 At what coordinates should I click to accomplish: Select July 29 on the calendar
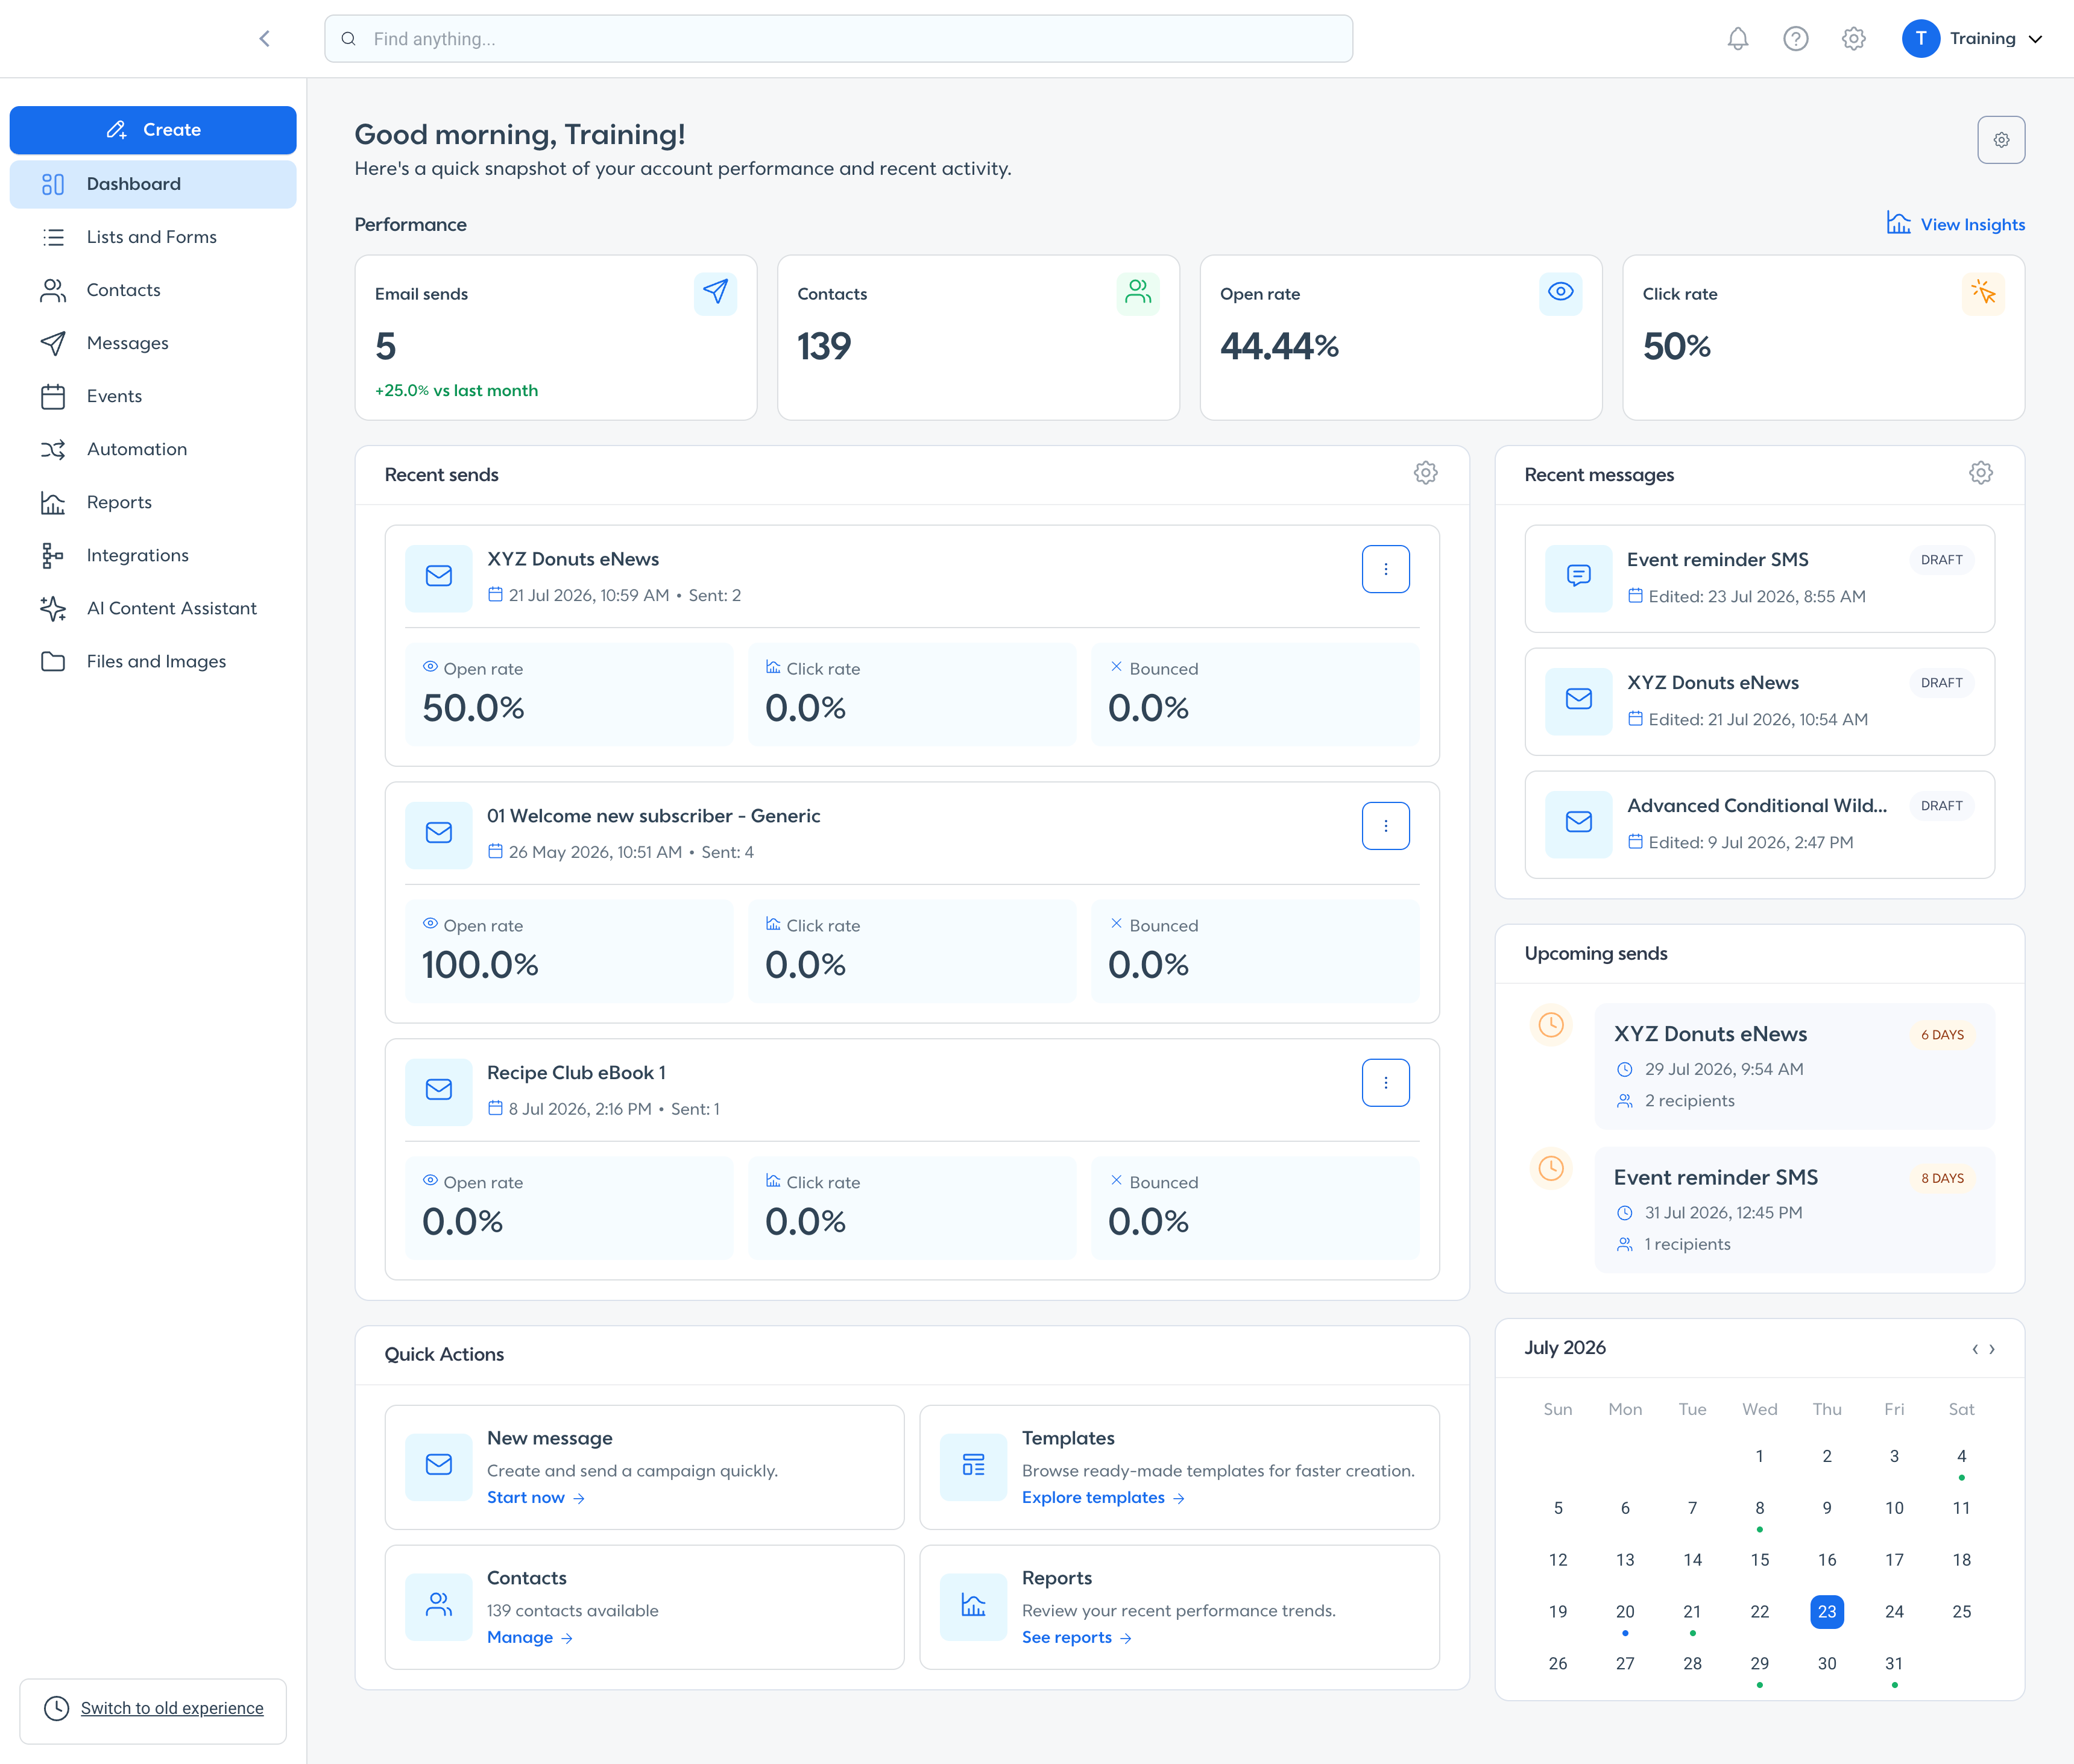tap(1760, 1664)
